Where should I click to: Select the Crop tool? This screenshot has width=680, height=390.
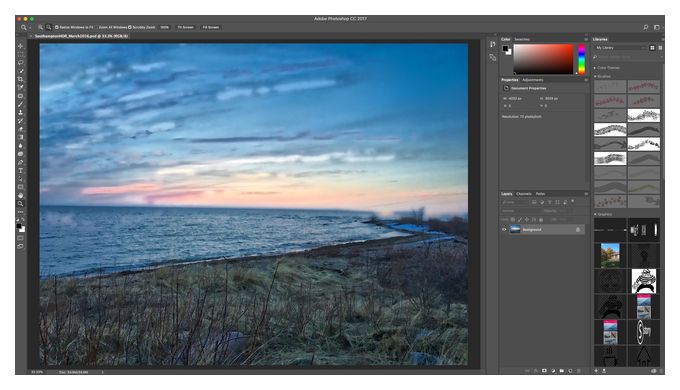[x=20, y=79]
